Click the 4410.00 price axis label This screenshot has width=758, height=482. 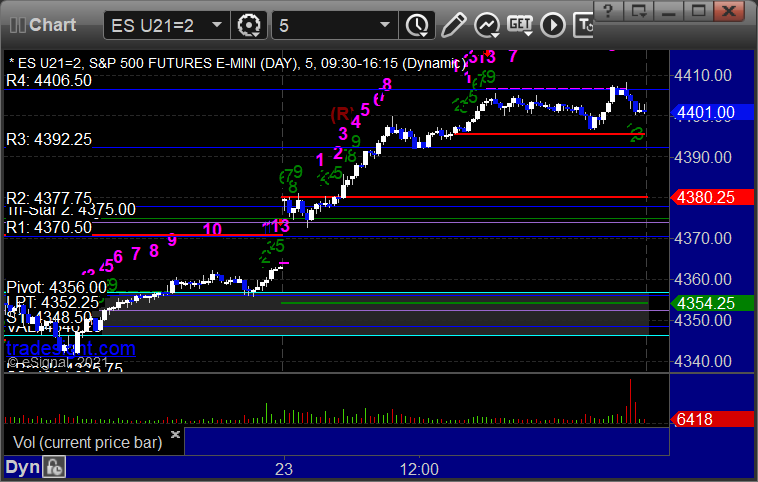coord(703,75)
